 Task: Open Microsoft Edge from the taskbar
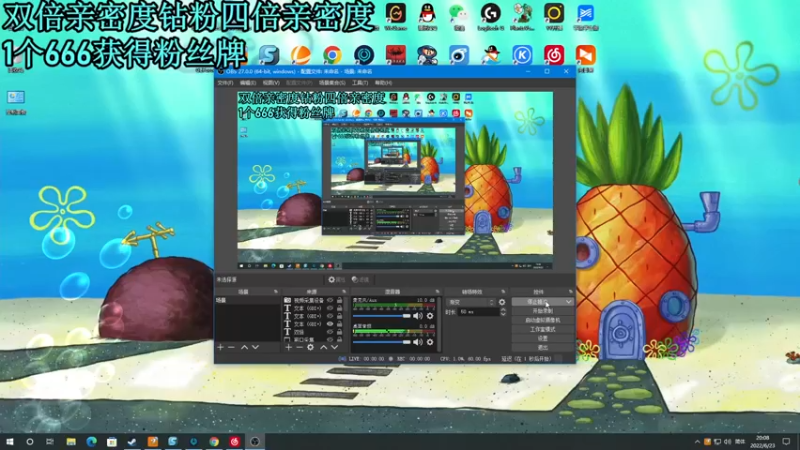(91, 441)
